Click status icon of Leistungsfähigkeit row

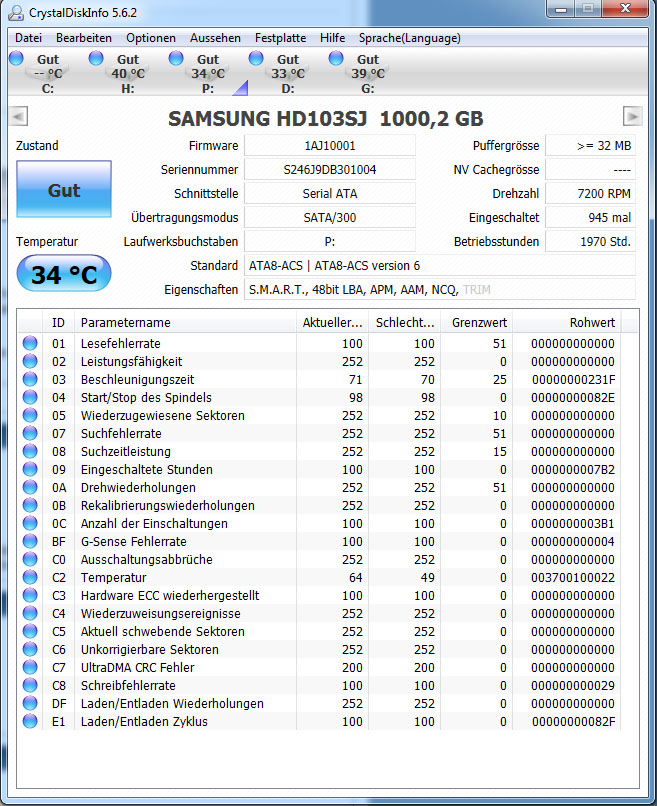click(x=30, y=361)
